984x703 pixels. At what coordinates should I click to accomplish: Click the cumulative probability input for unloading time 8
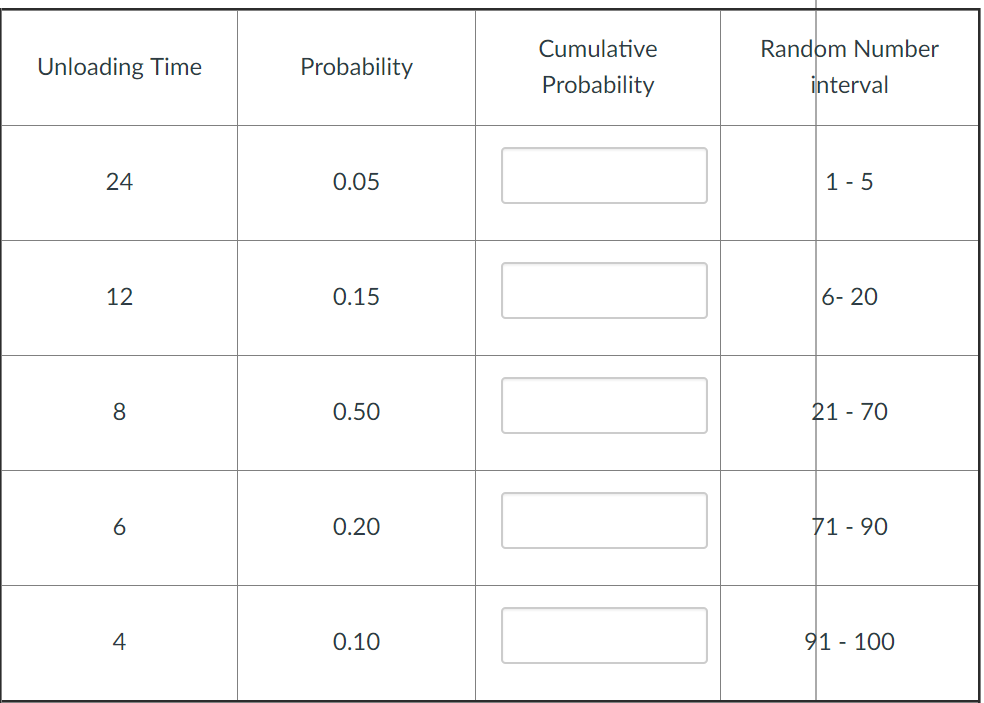click(604, 405)
